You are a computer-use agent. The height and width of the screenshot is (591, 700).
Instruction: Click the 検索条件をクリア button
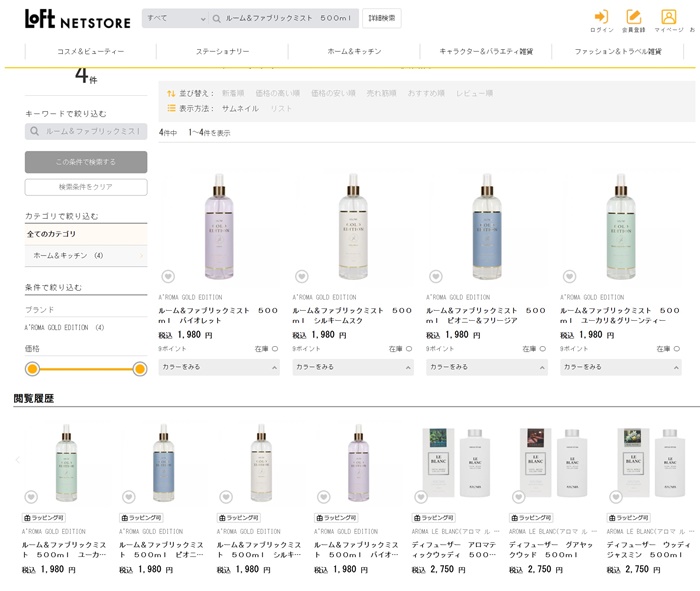coord(86,187)
